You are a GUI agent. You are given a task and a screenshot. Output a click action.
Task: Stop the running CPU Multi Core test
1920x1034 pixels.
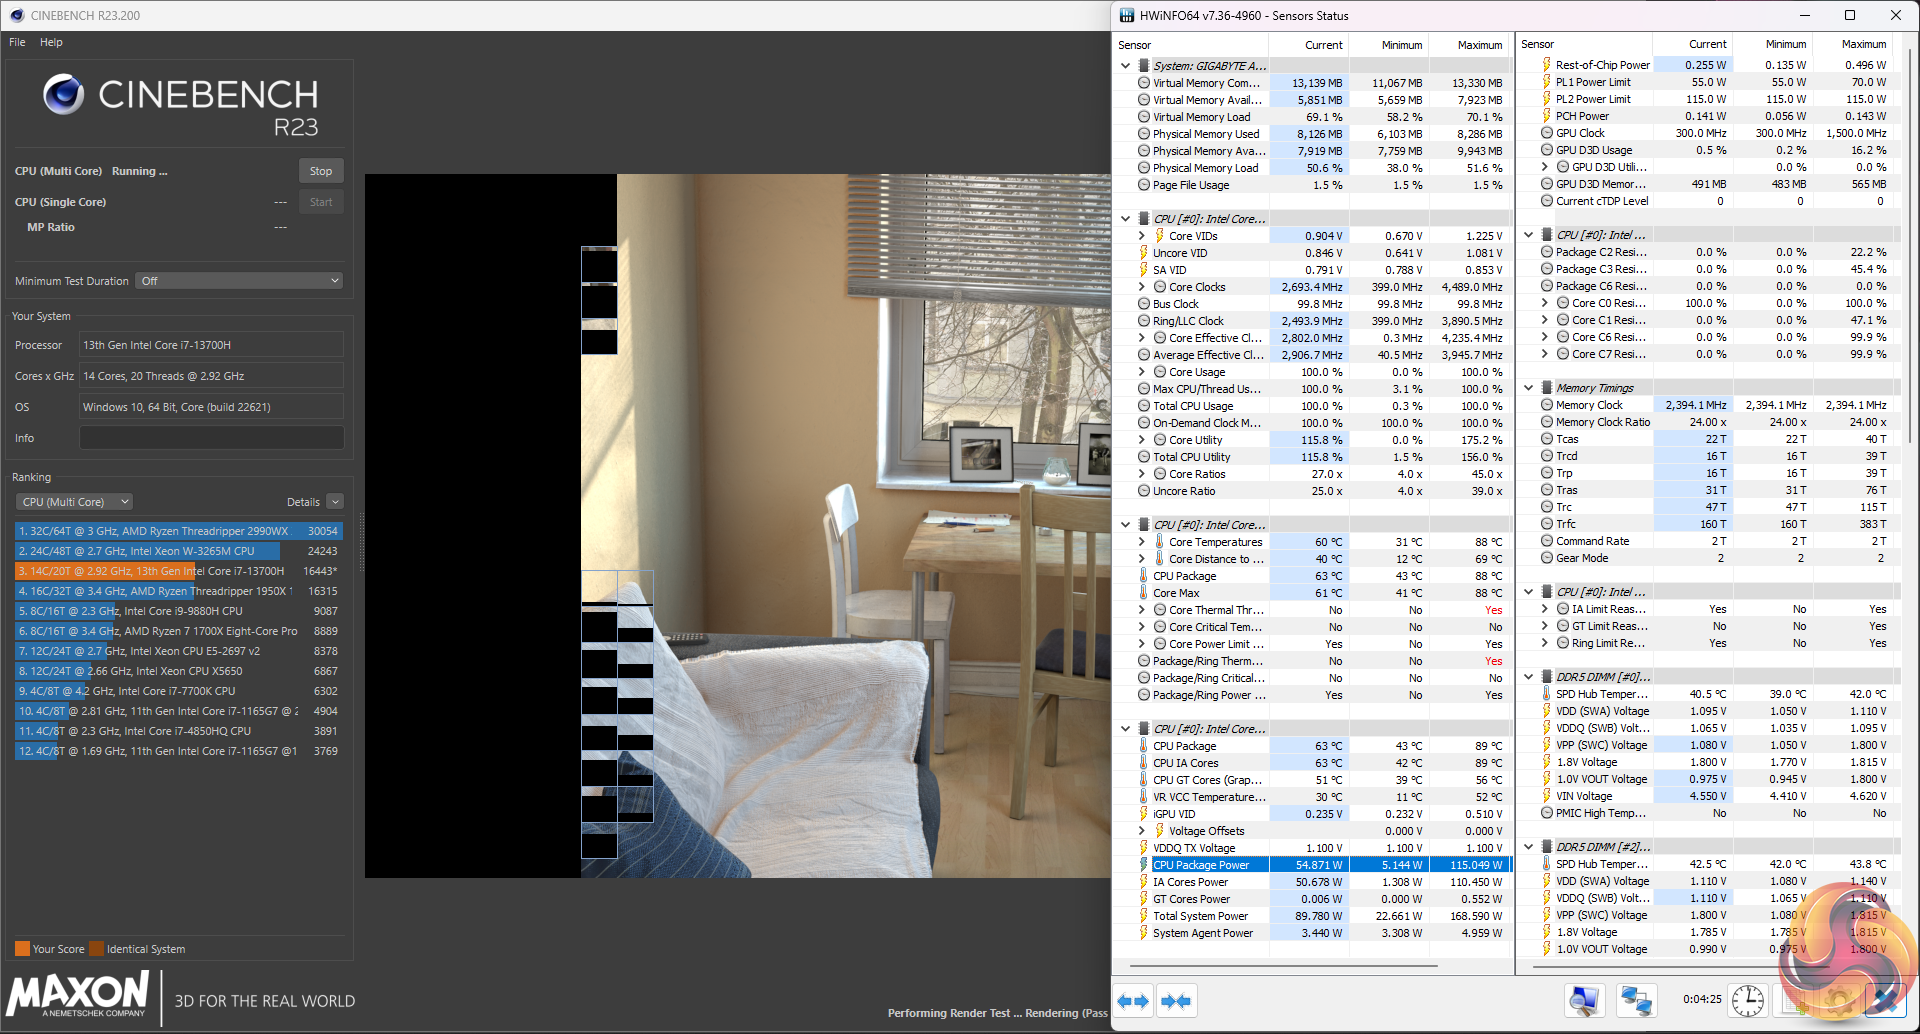click(x=321, y=171)
